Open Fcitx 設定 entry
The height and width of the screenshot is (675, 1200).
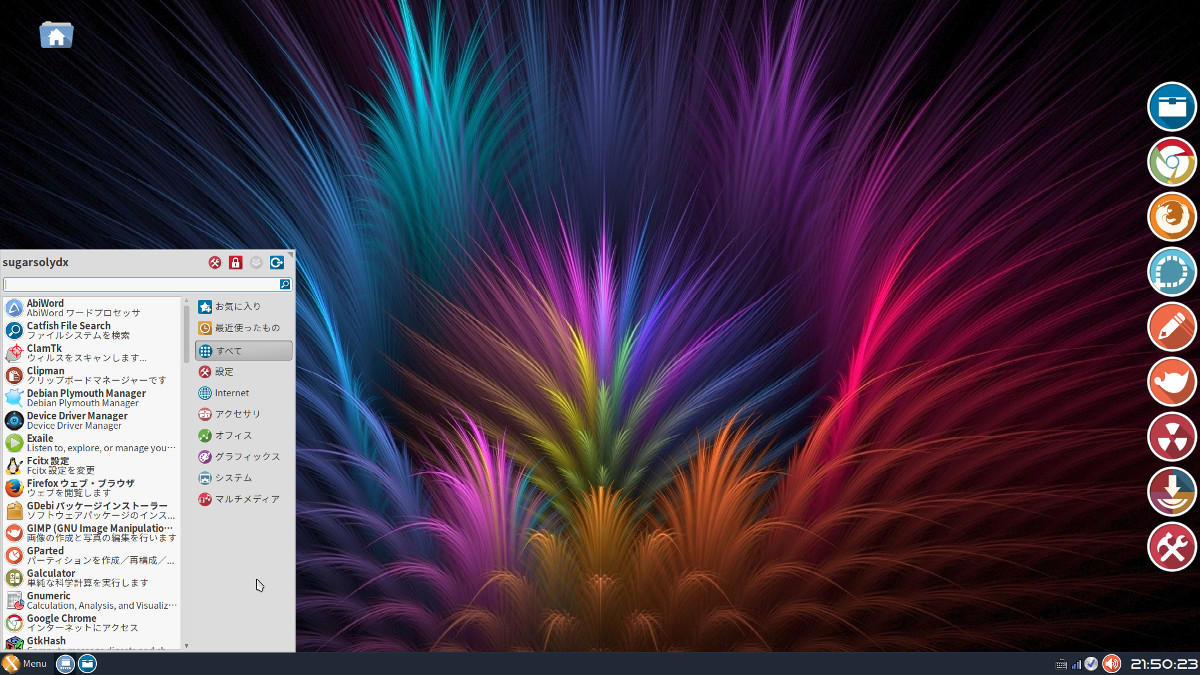pos(91,465)
